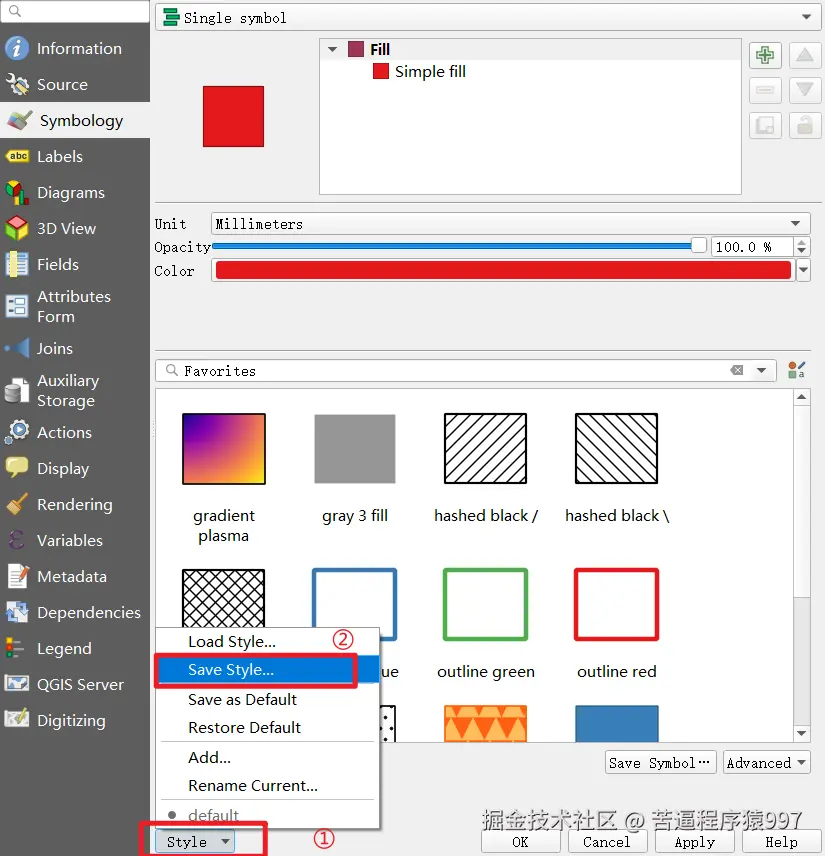Select the default style entry
The height and width of the screenshot is (856, 825).
click(267, 815)
